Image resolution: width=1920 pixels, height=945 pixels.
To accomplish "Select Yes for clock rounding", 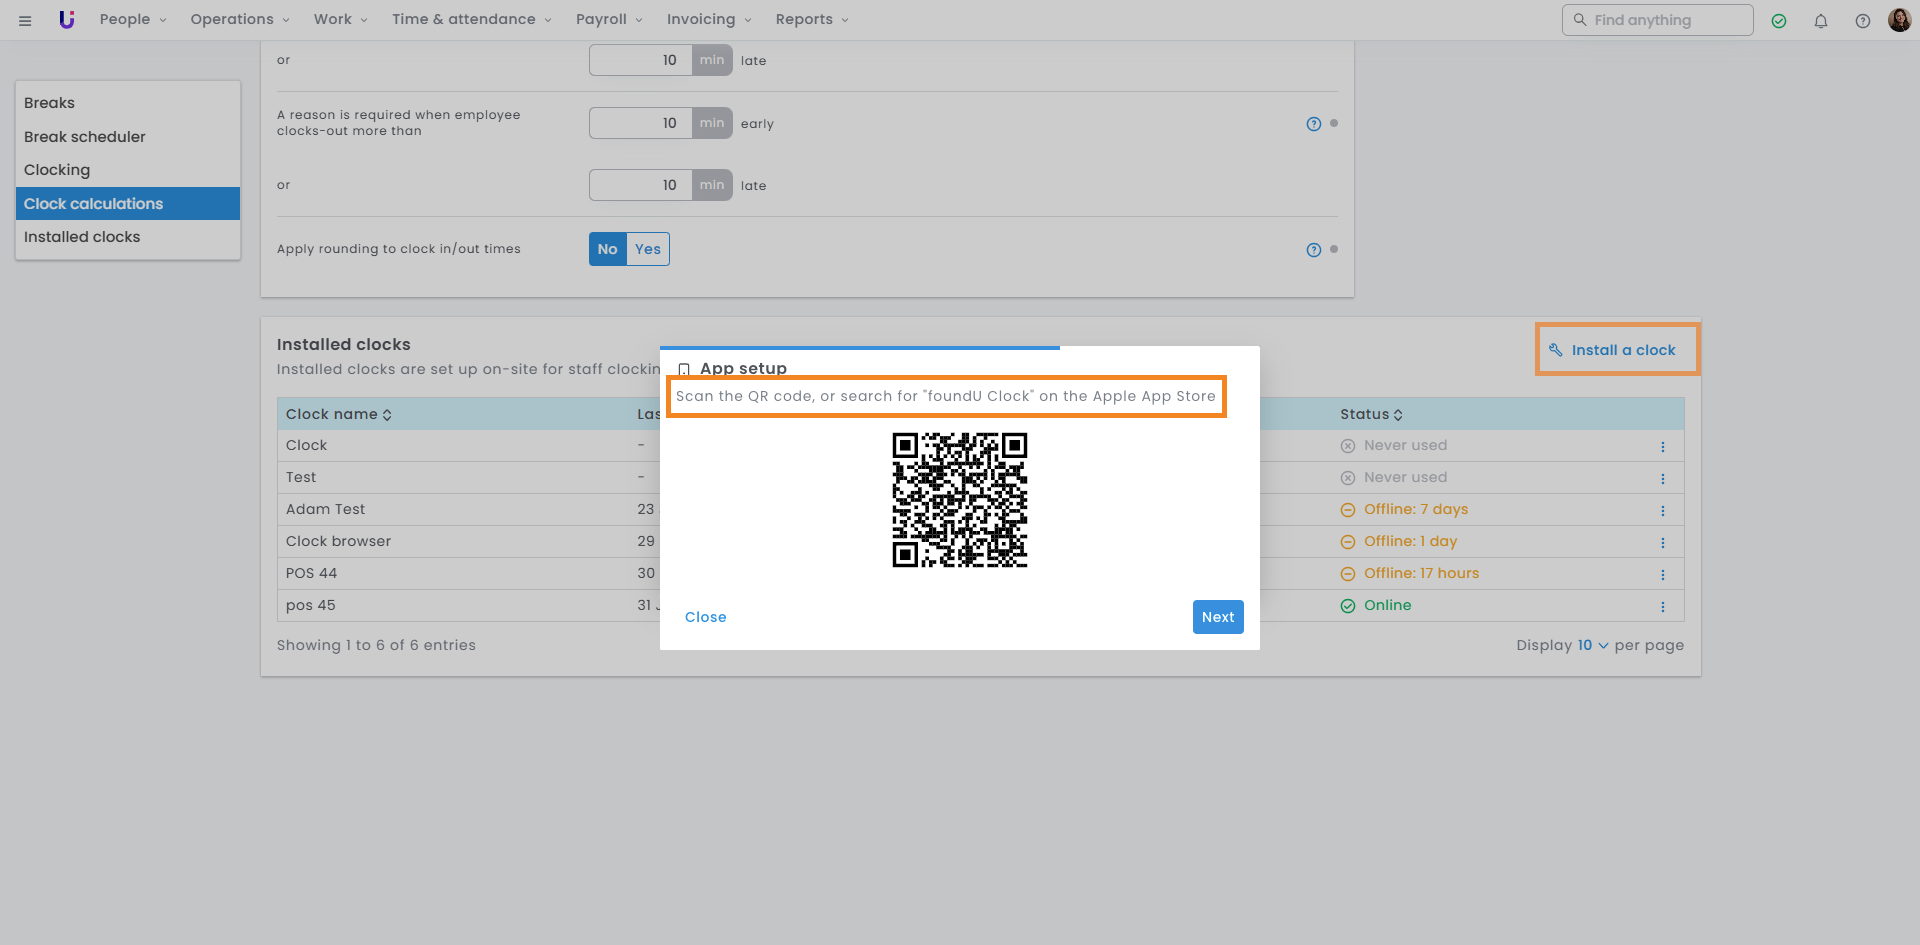I will (648, 249).
